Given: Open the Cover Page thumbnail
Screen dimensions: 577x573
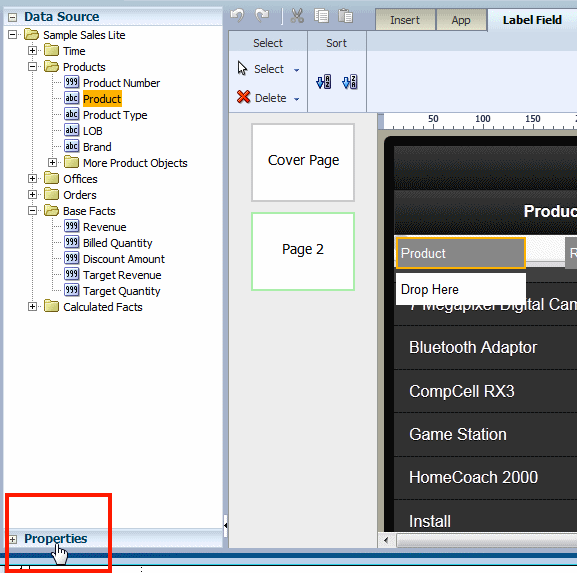Looking at the screenshot, I should (303, 162).
